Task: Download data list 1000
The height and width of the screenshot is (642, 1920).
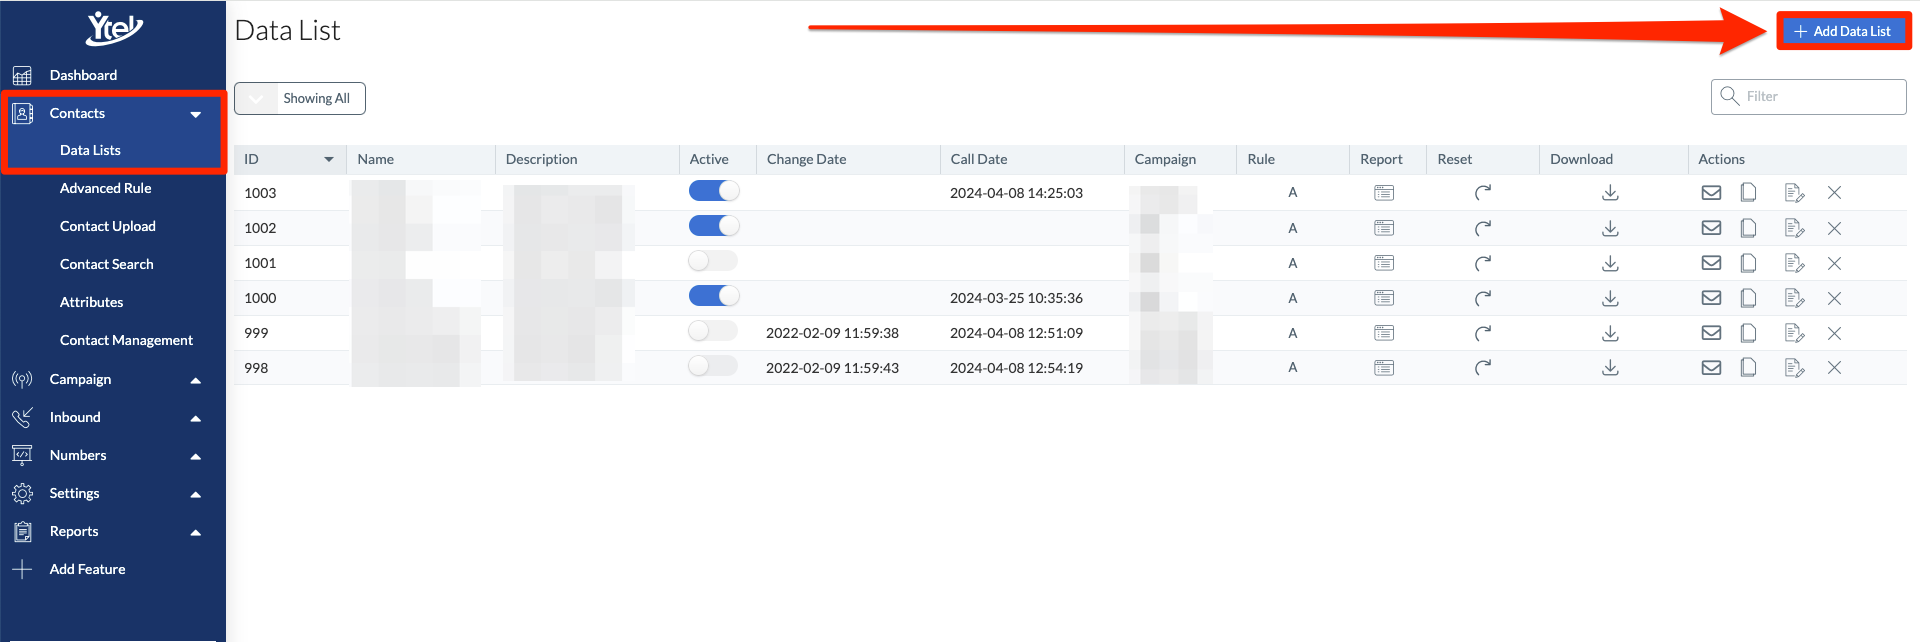Action: coord(1610,298)
